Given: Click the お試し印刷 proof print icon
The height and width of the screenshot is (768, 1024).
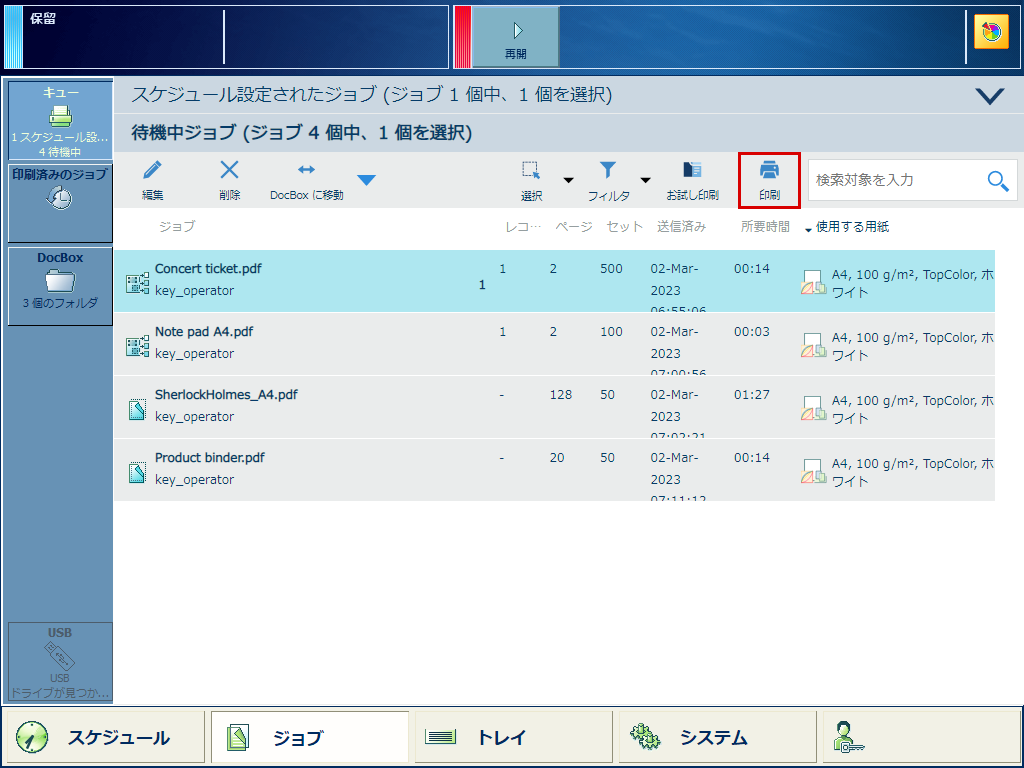Looking at the screenshot, I should pyautogui.click(x=692, y=170).
